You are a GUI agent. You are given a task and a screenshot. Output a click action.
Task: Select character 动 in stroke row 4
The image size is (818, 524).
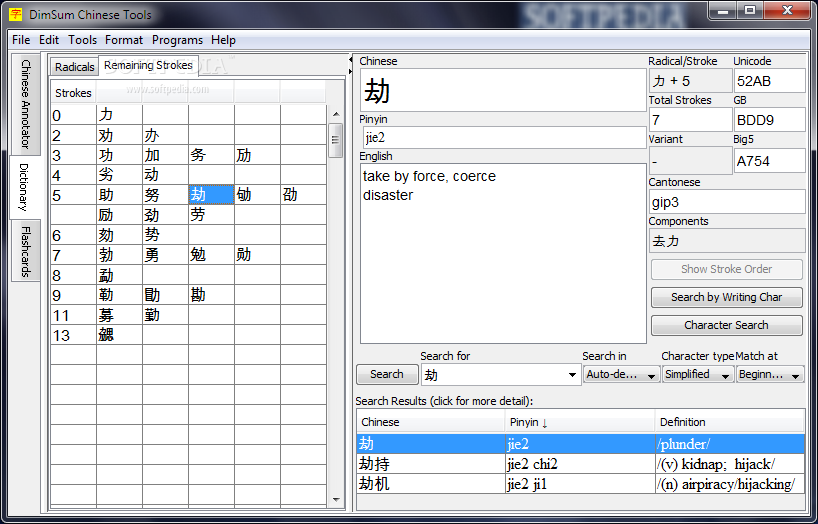pos(165,175)
